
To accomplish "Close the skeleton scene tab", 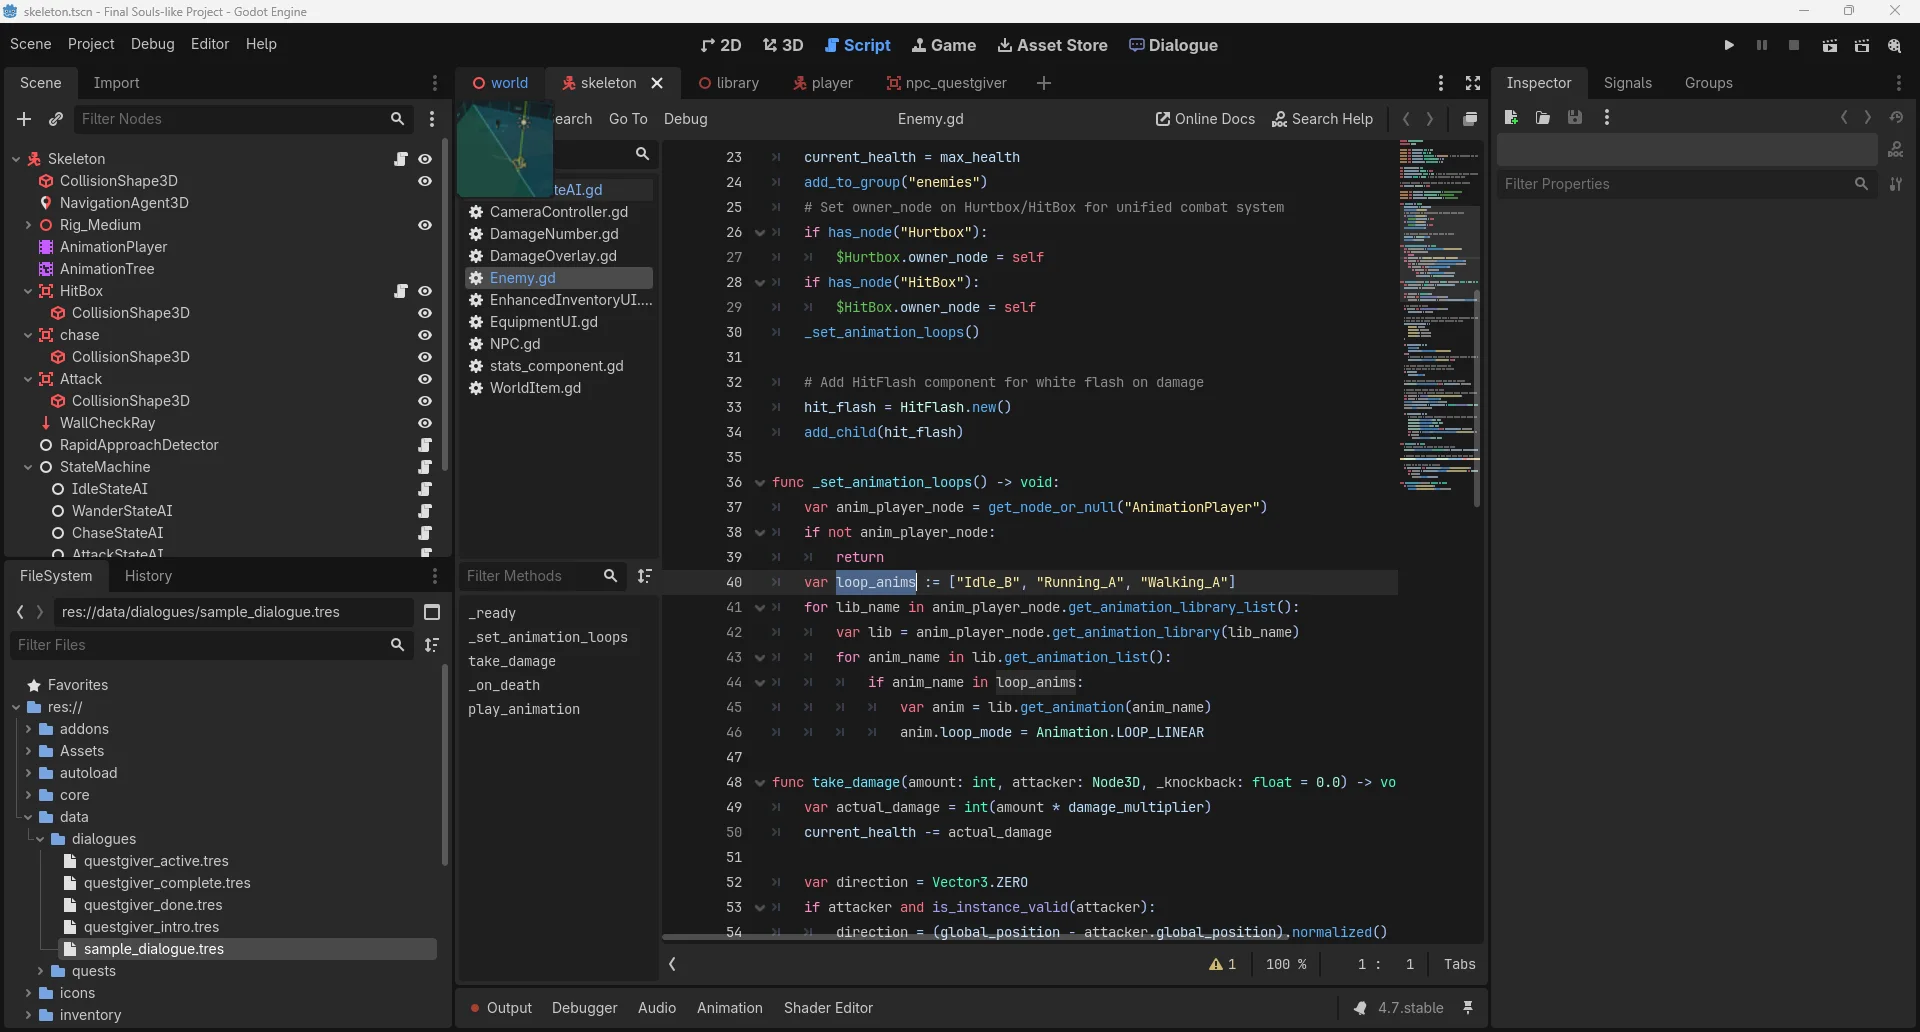I will tap(657, 83).
